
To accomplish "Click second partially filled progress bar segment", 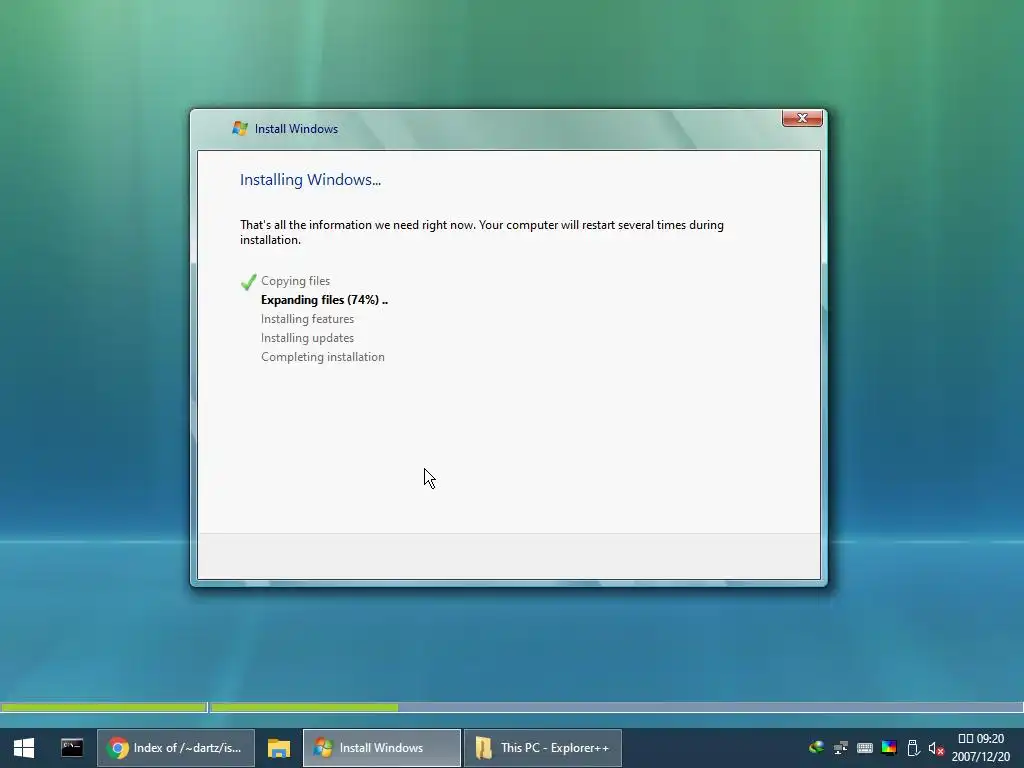I will (616, 707).
